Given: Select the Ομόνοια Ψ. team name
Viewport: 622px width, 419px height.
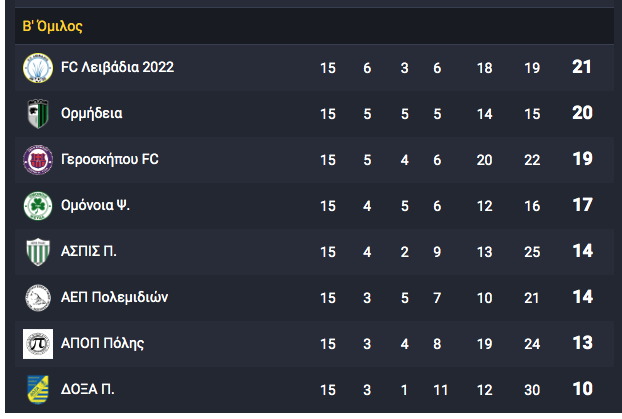Looking at the screenshot, I should [x=95, y=205].
